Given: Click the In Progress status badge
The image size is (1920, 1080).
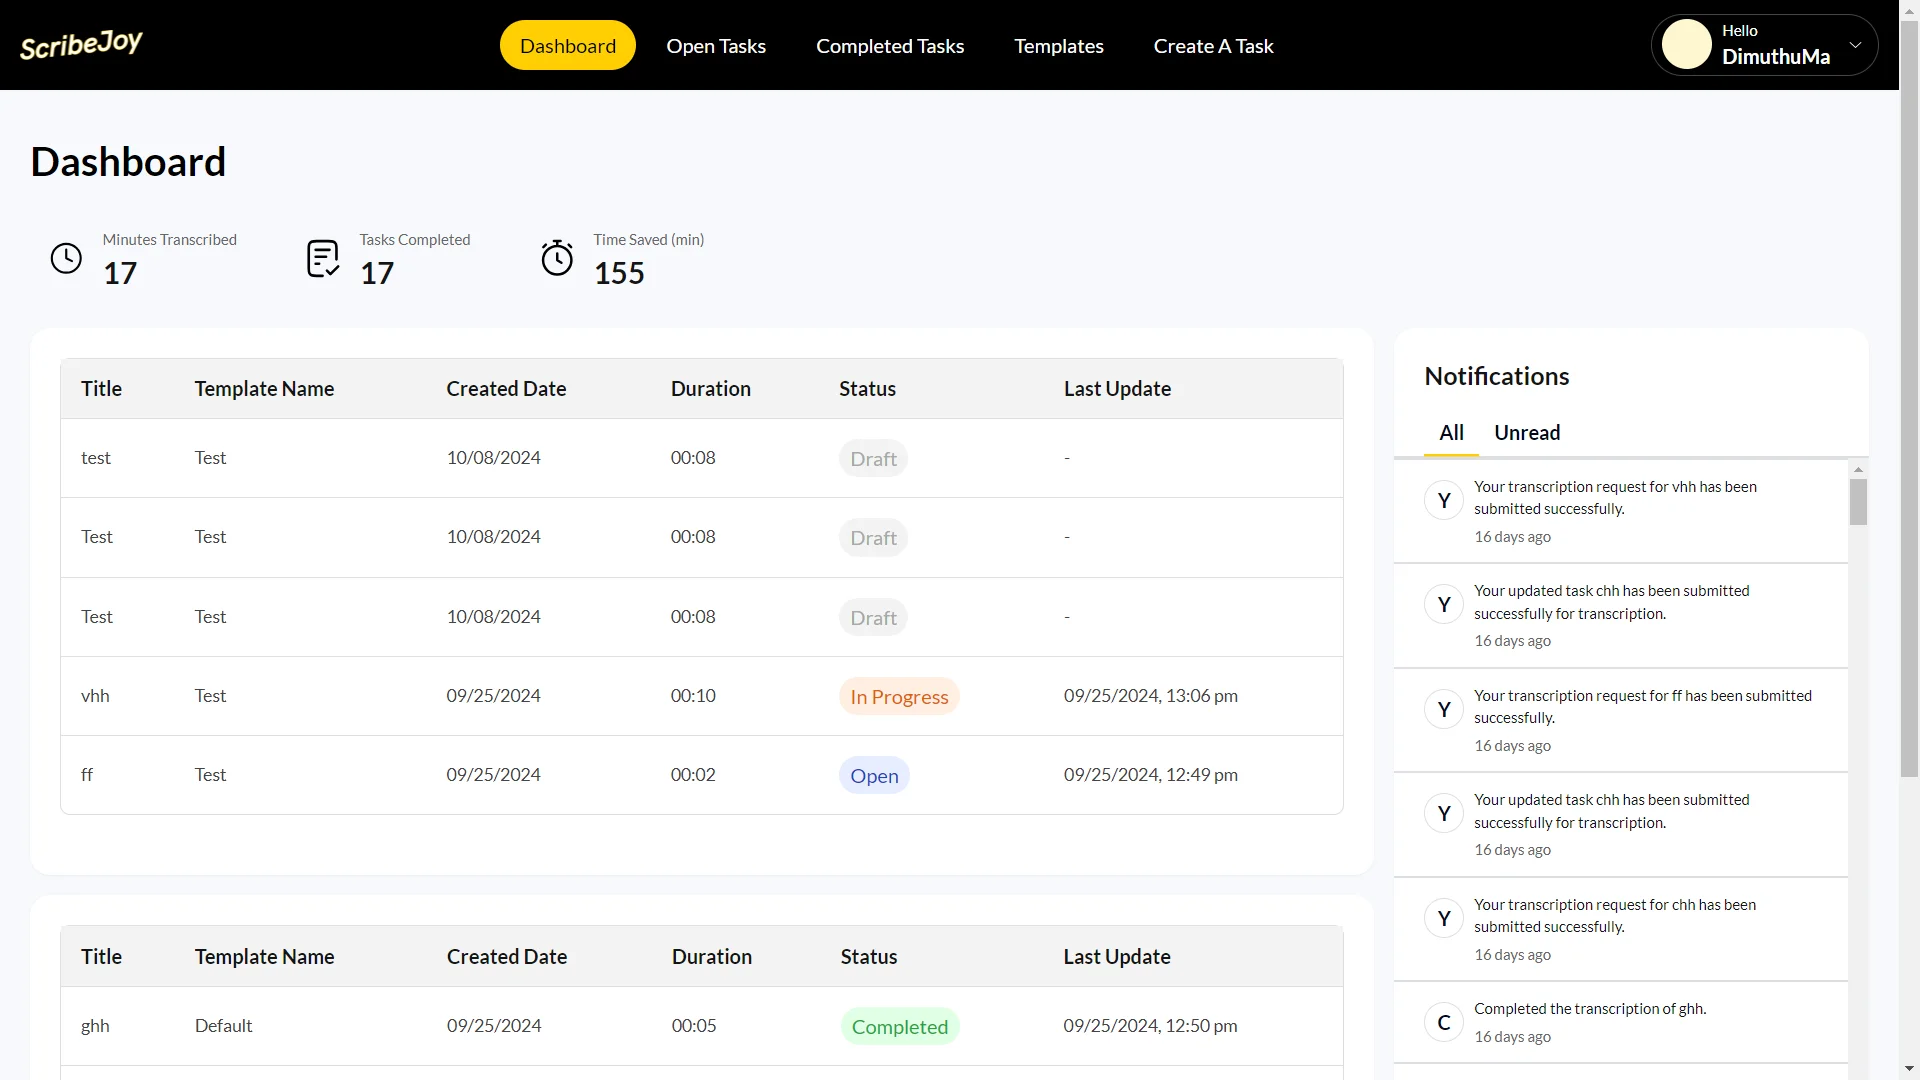Looking at the screenshot, I should (x=898, y=697).
